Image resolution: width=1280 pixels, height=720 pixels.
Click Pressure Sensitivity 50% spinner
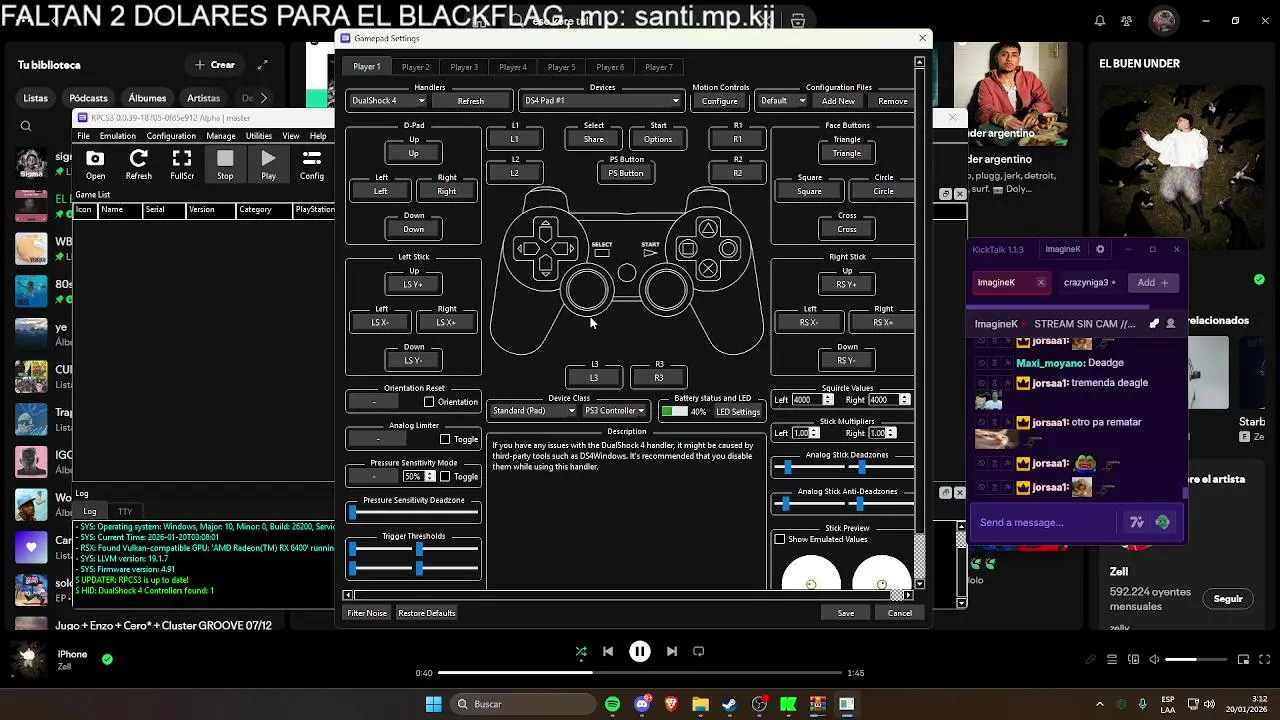[417, 476]
